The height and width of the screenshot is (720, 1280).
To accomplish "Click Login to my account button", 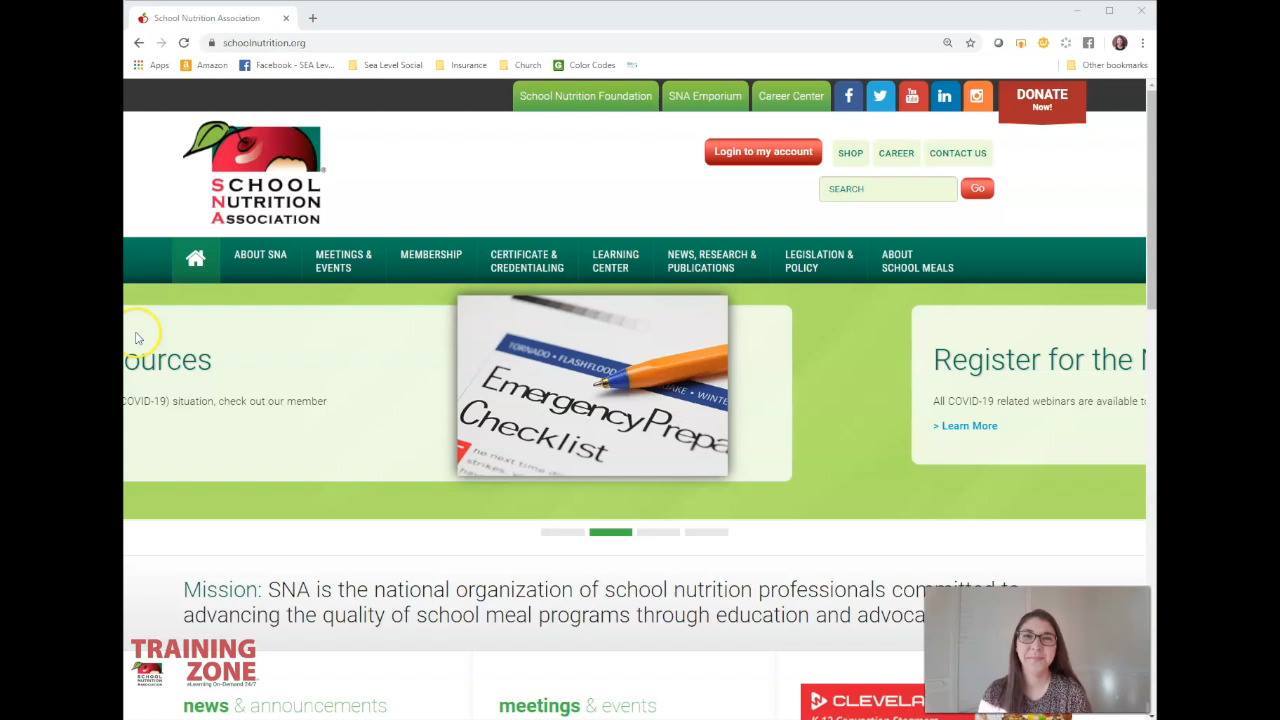I will pyautogui.click(x=763, y=152).
